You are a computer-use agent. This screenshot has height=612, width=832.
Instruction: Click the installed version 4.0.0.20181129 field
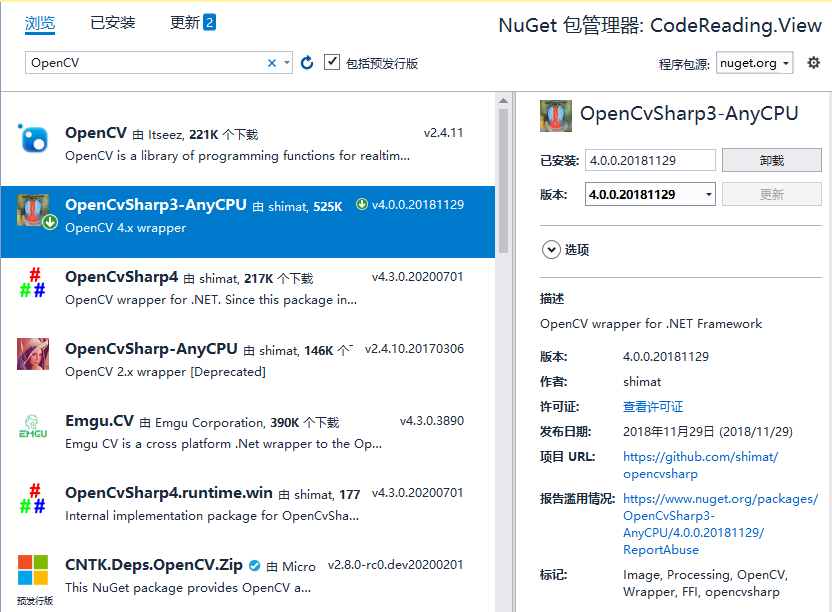(650, 160)
